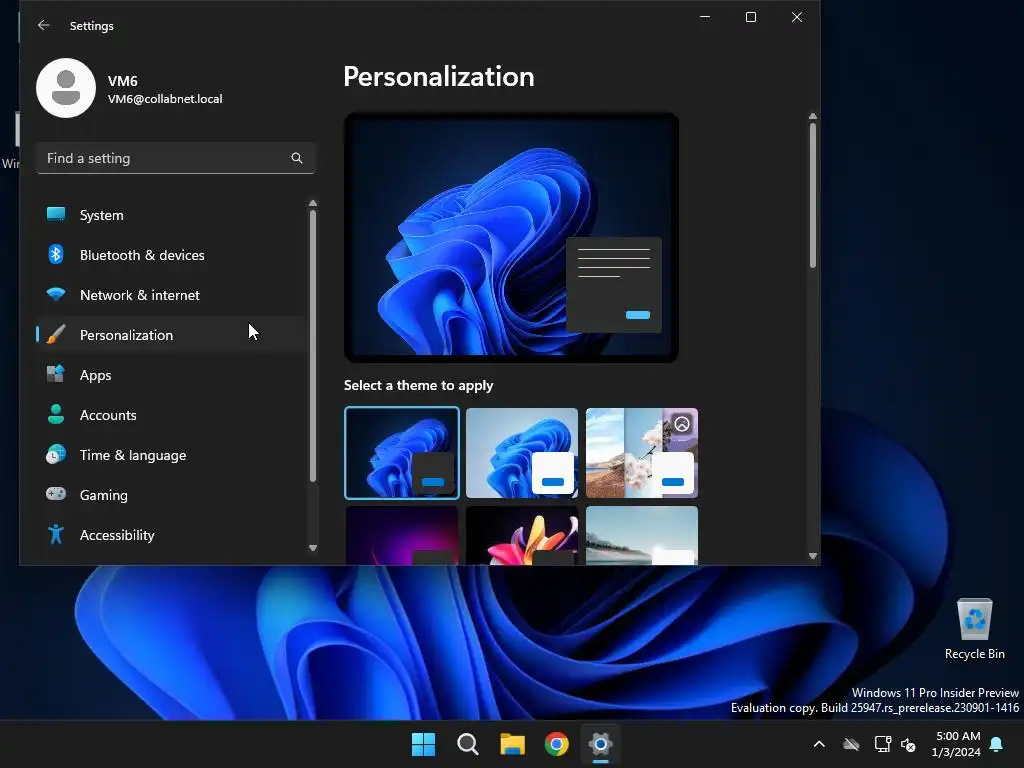Go to Accounts settings

click(171, 415)
